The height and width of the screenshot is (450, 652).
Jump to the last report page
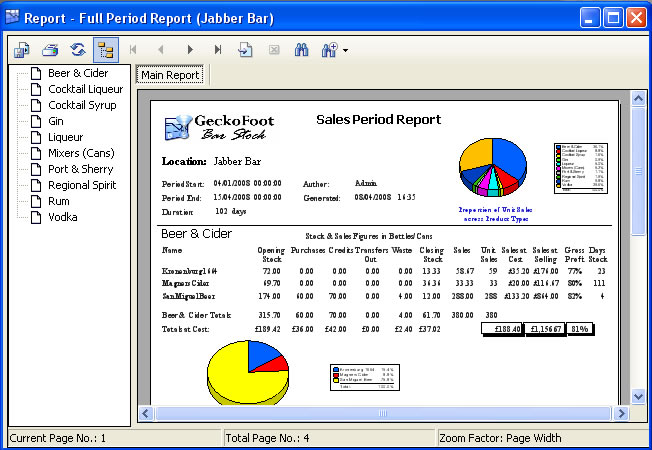(x=218, y=49)
